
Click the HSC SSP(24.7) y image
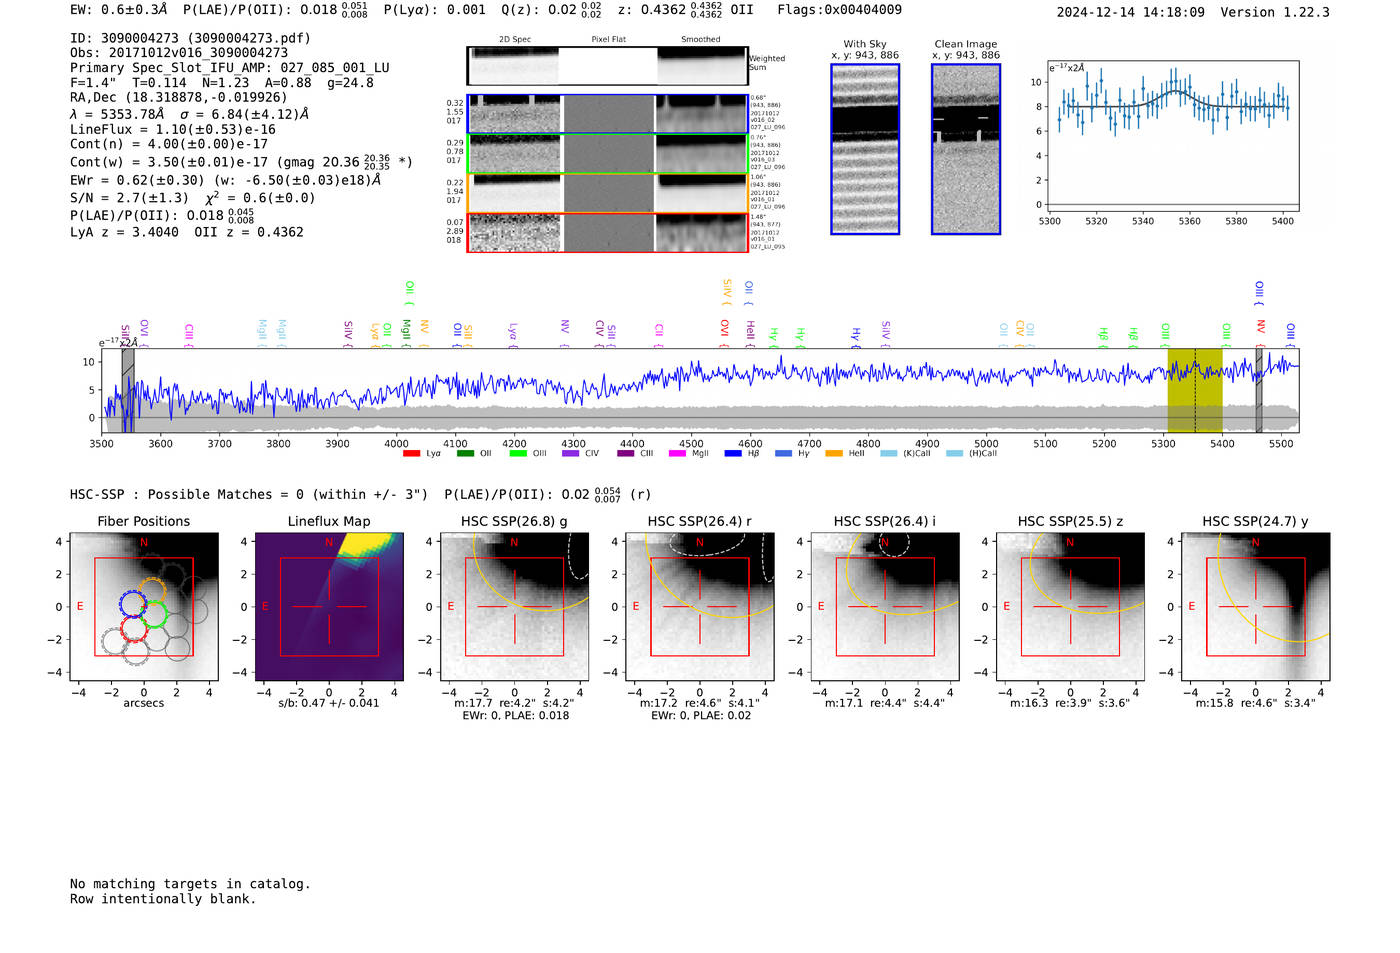click(1256, 606)
